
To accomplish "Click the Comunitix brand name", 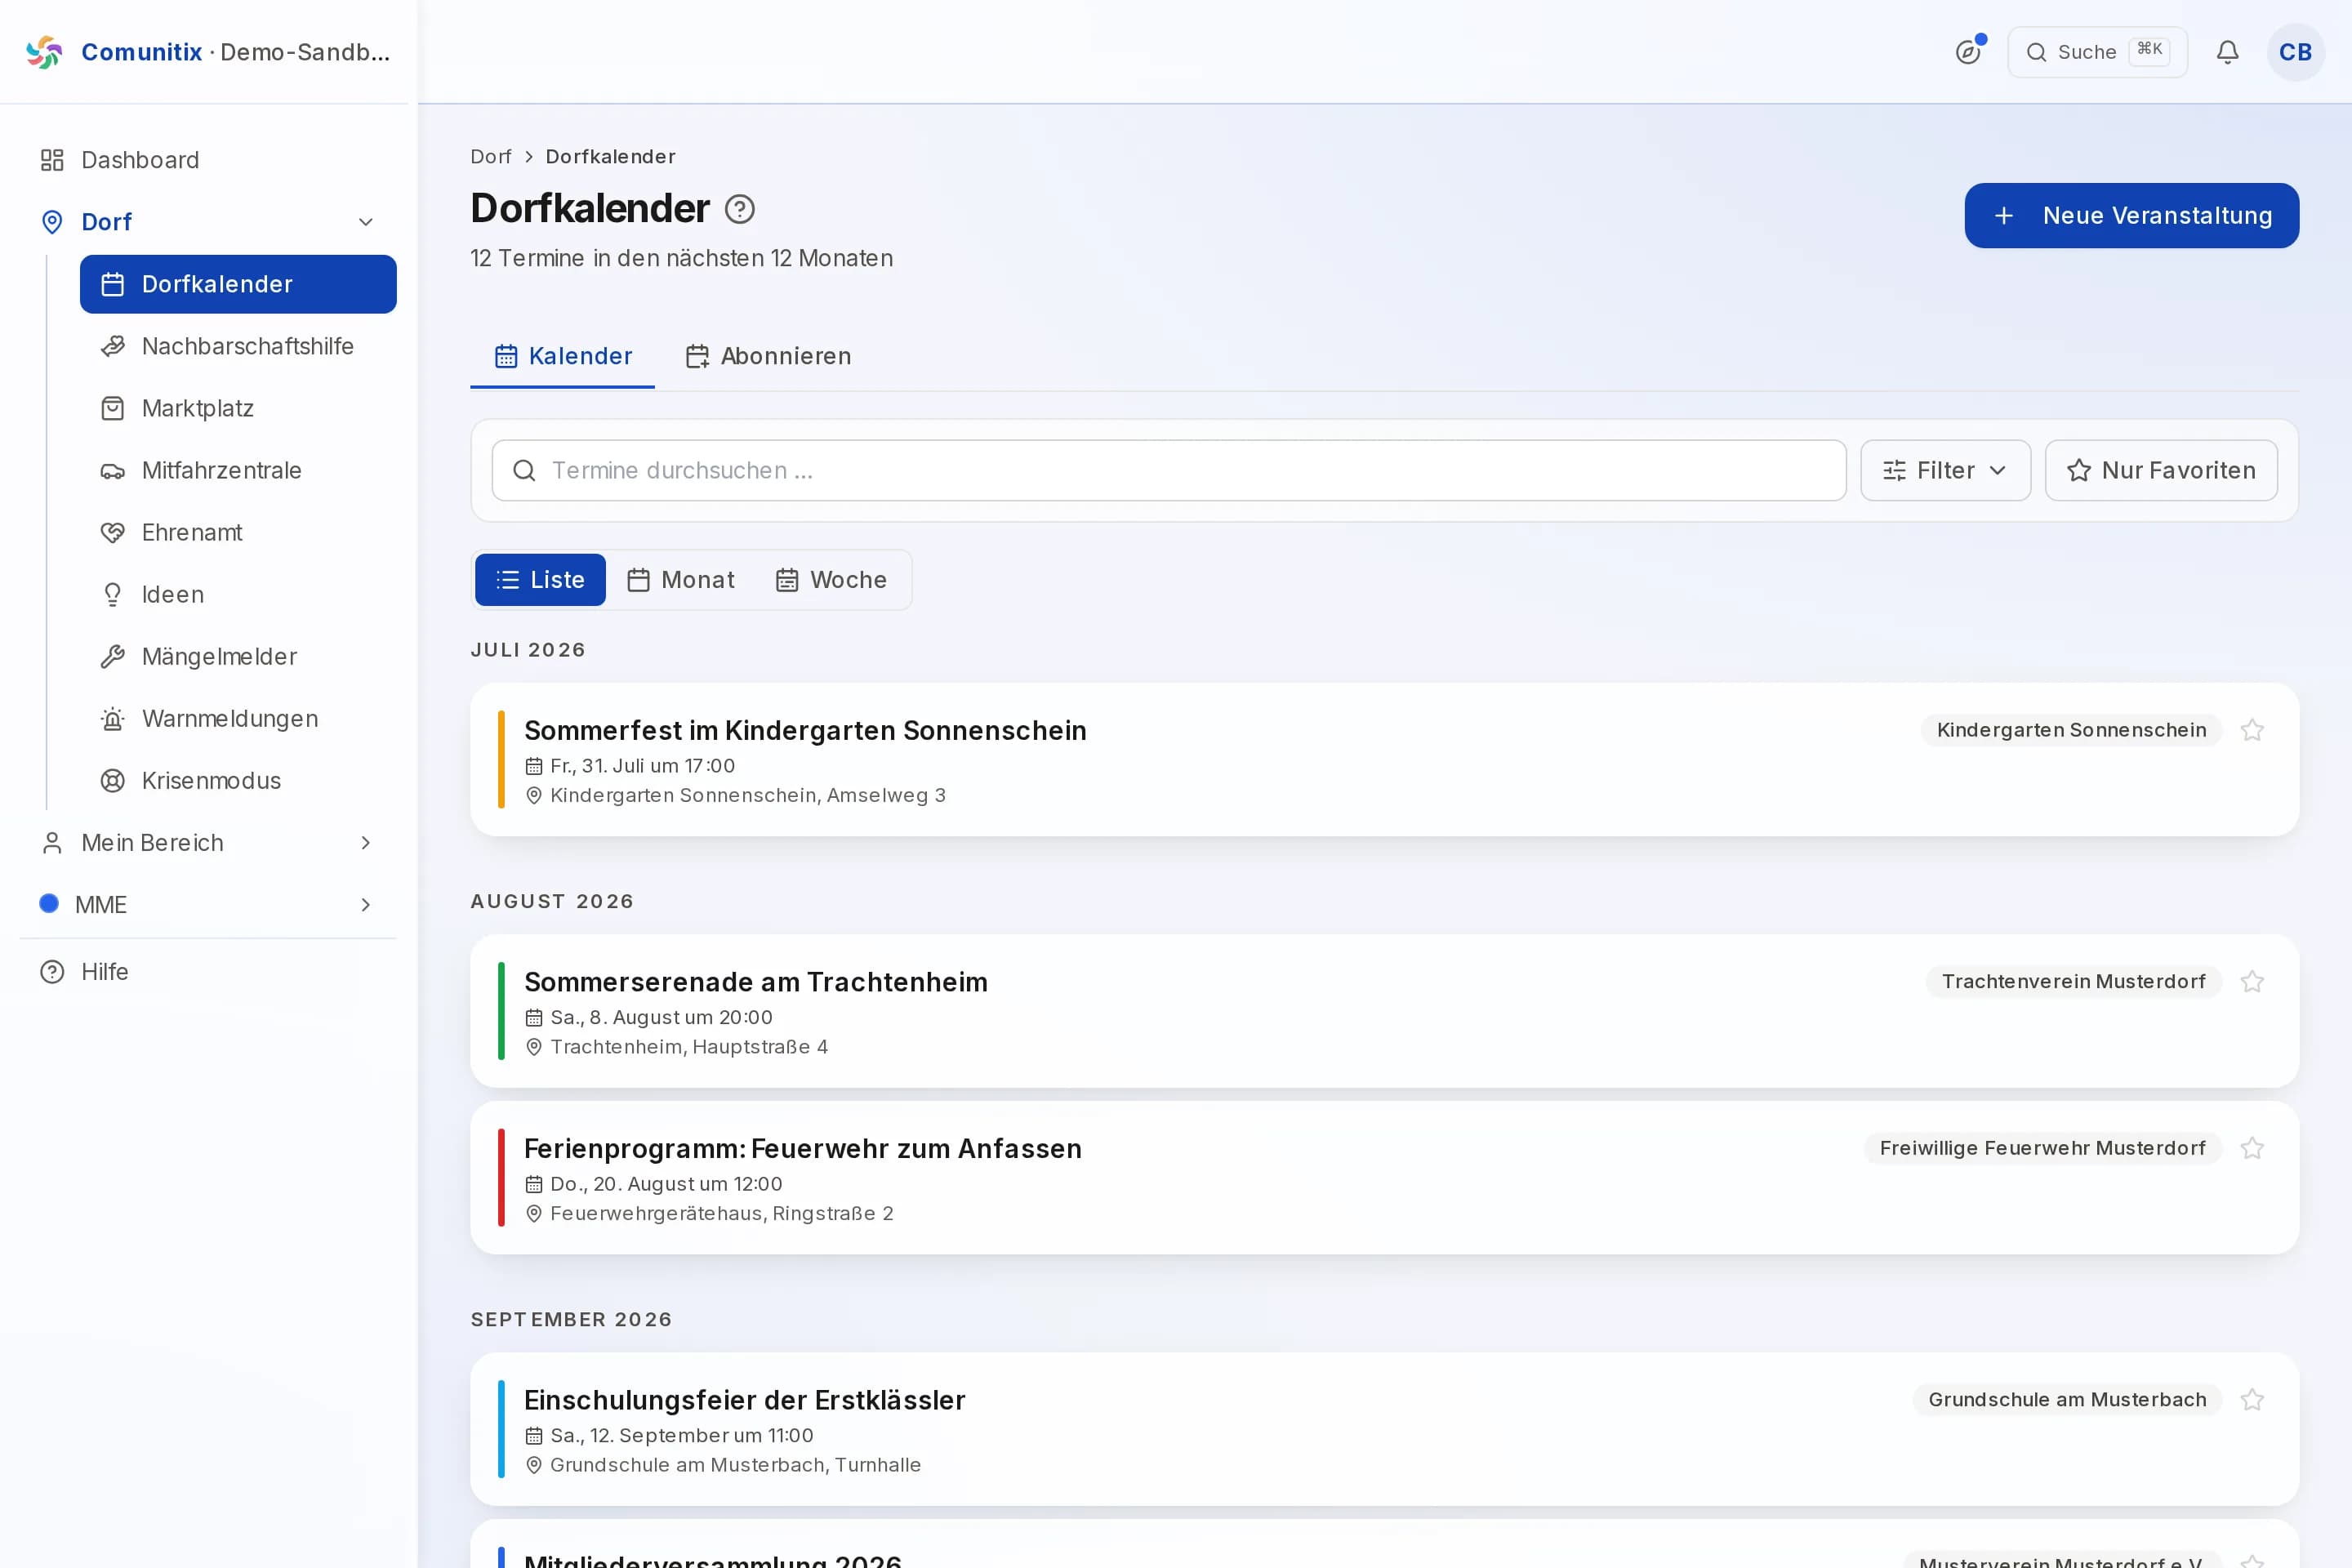I will [x=141, y=52].
